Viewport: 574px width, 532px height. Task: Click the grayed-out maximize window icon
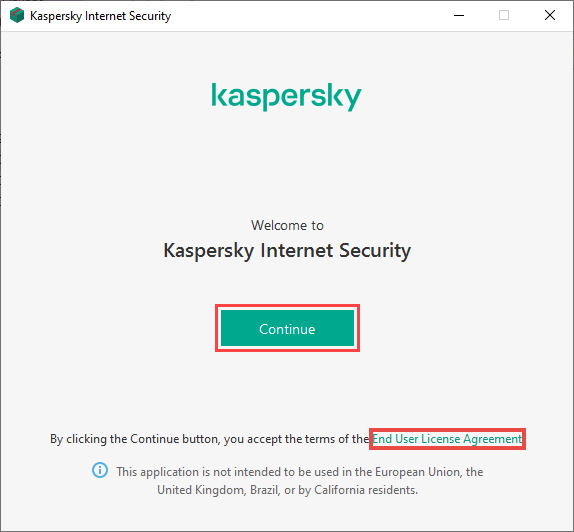pos(504,15)
